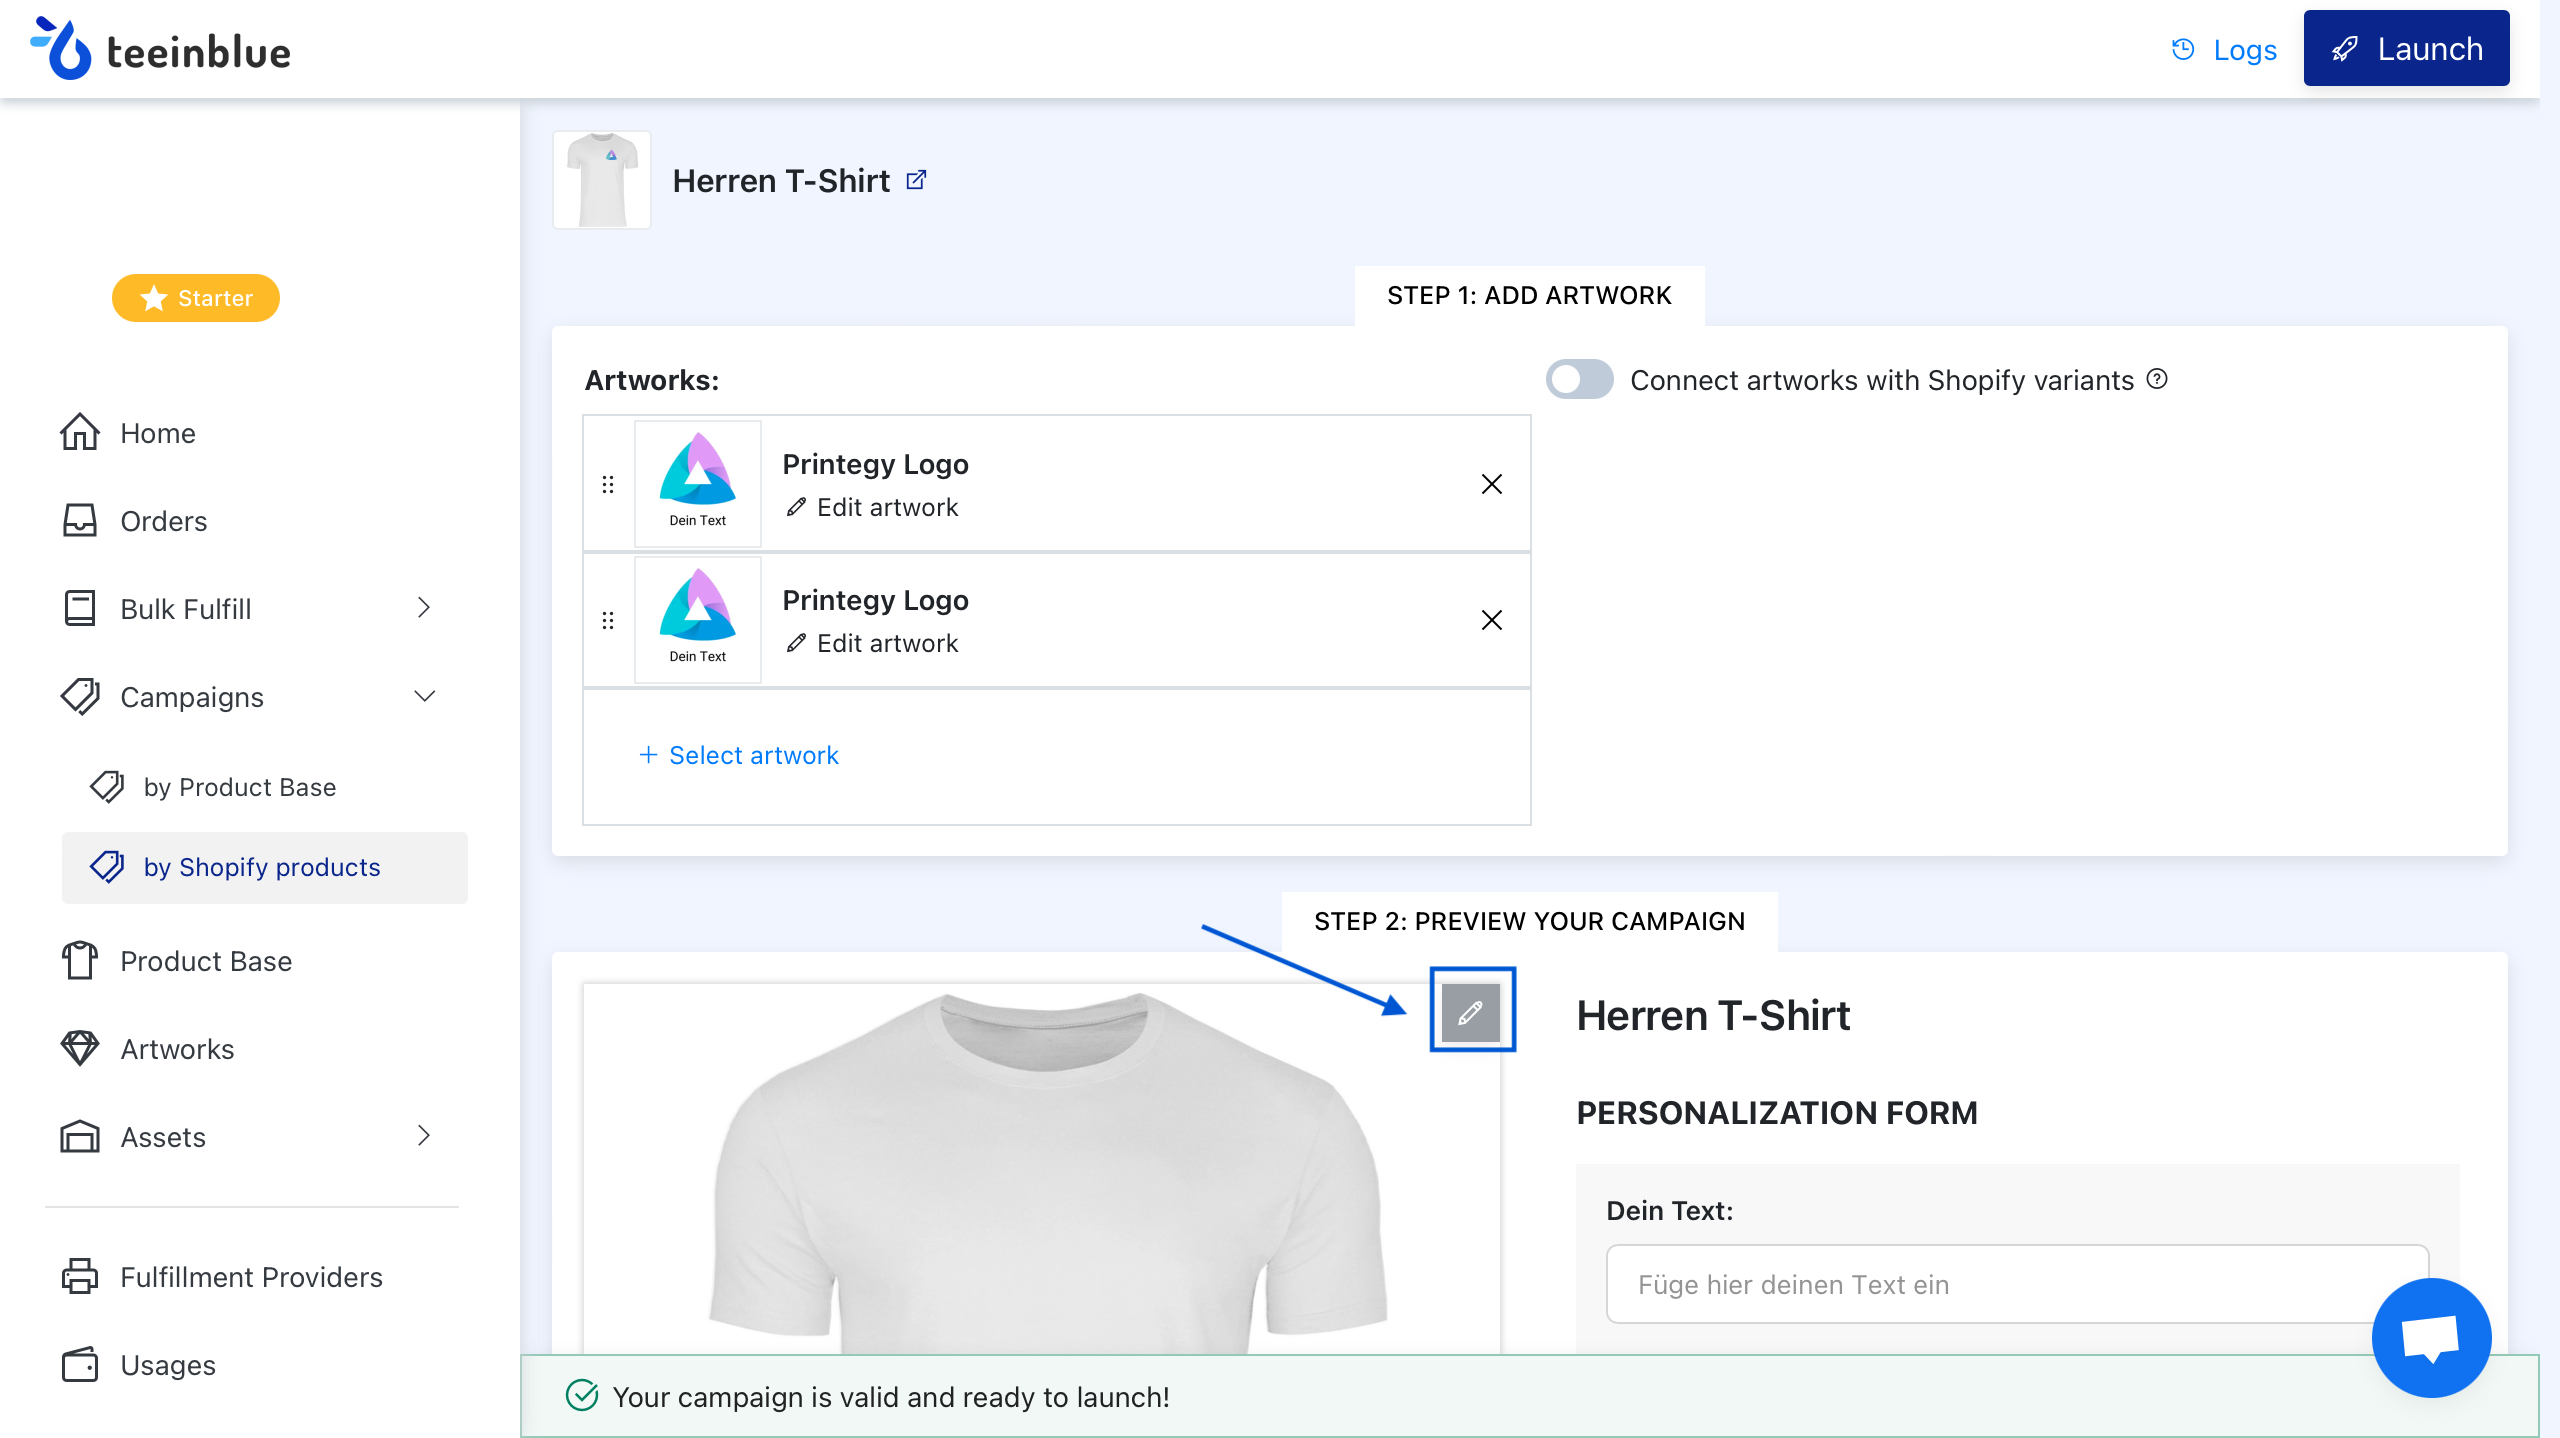Screen dimensions: 2560x1438
Task: Click drag handle of first Printegy Logo
Action: click(608, 484)
